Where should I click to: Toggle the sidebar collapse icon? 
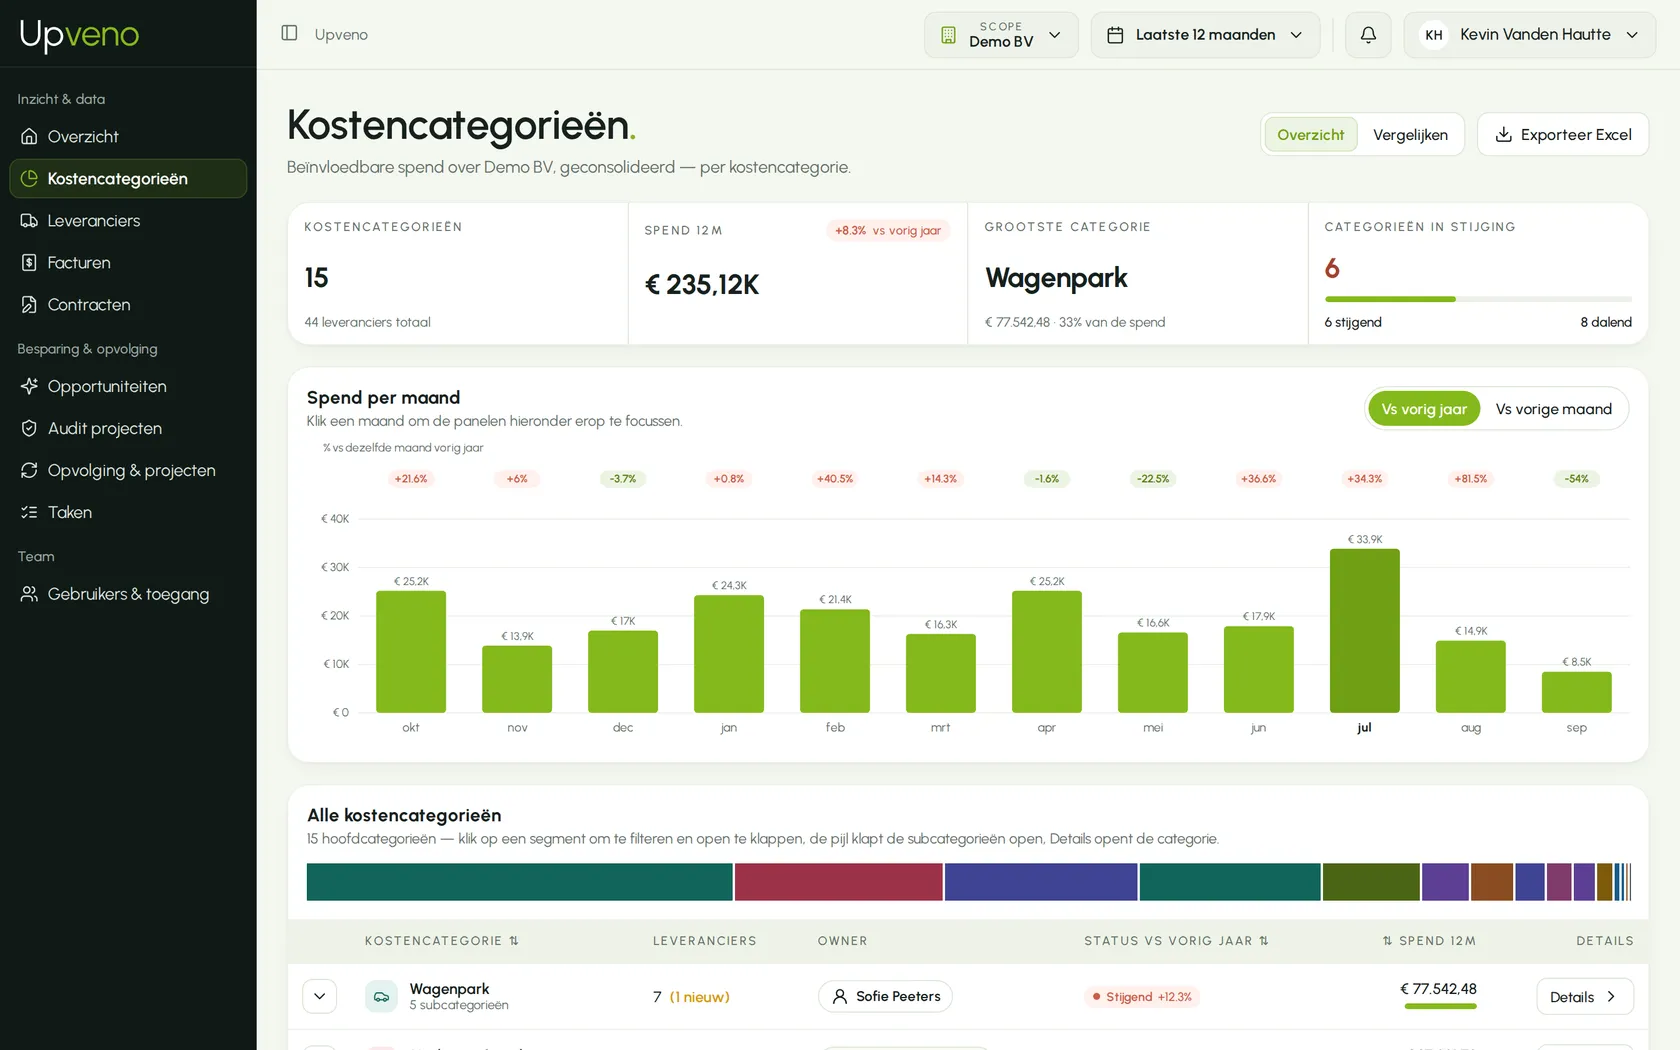click(289, 33)
